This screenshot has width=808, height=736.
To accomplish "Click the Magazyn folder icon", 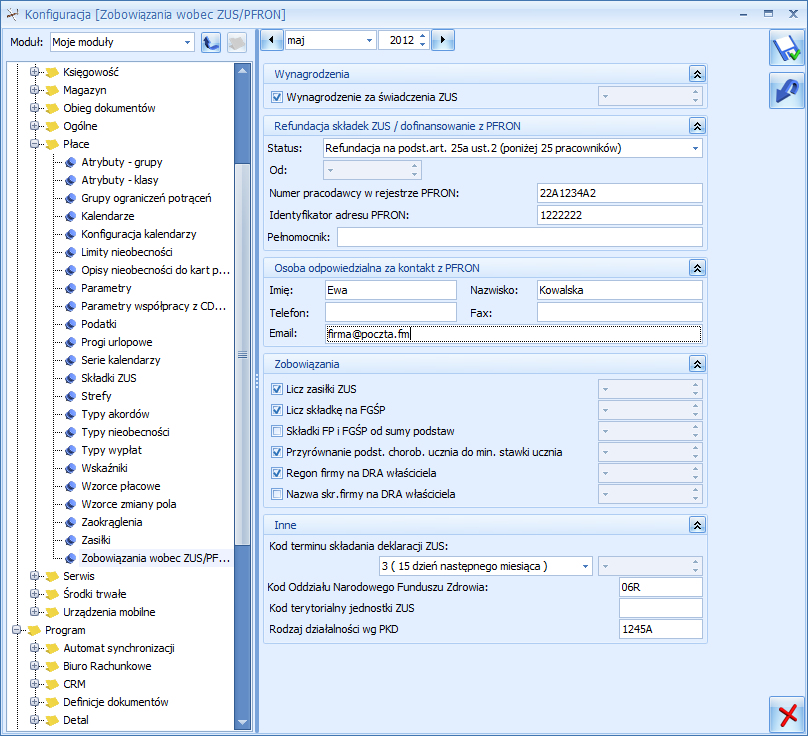I will (53, 90).
